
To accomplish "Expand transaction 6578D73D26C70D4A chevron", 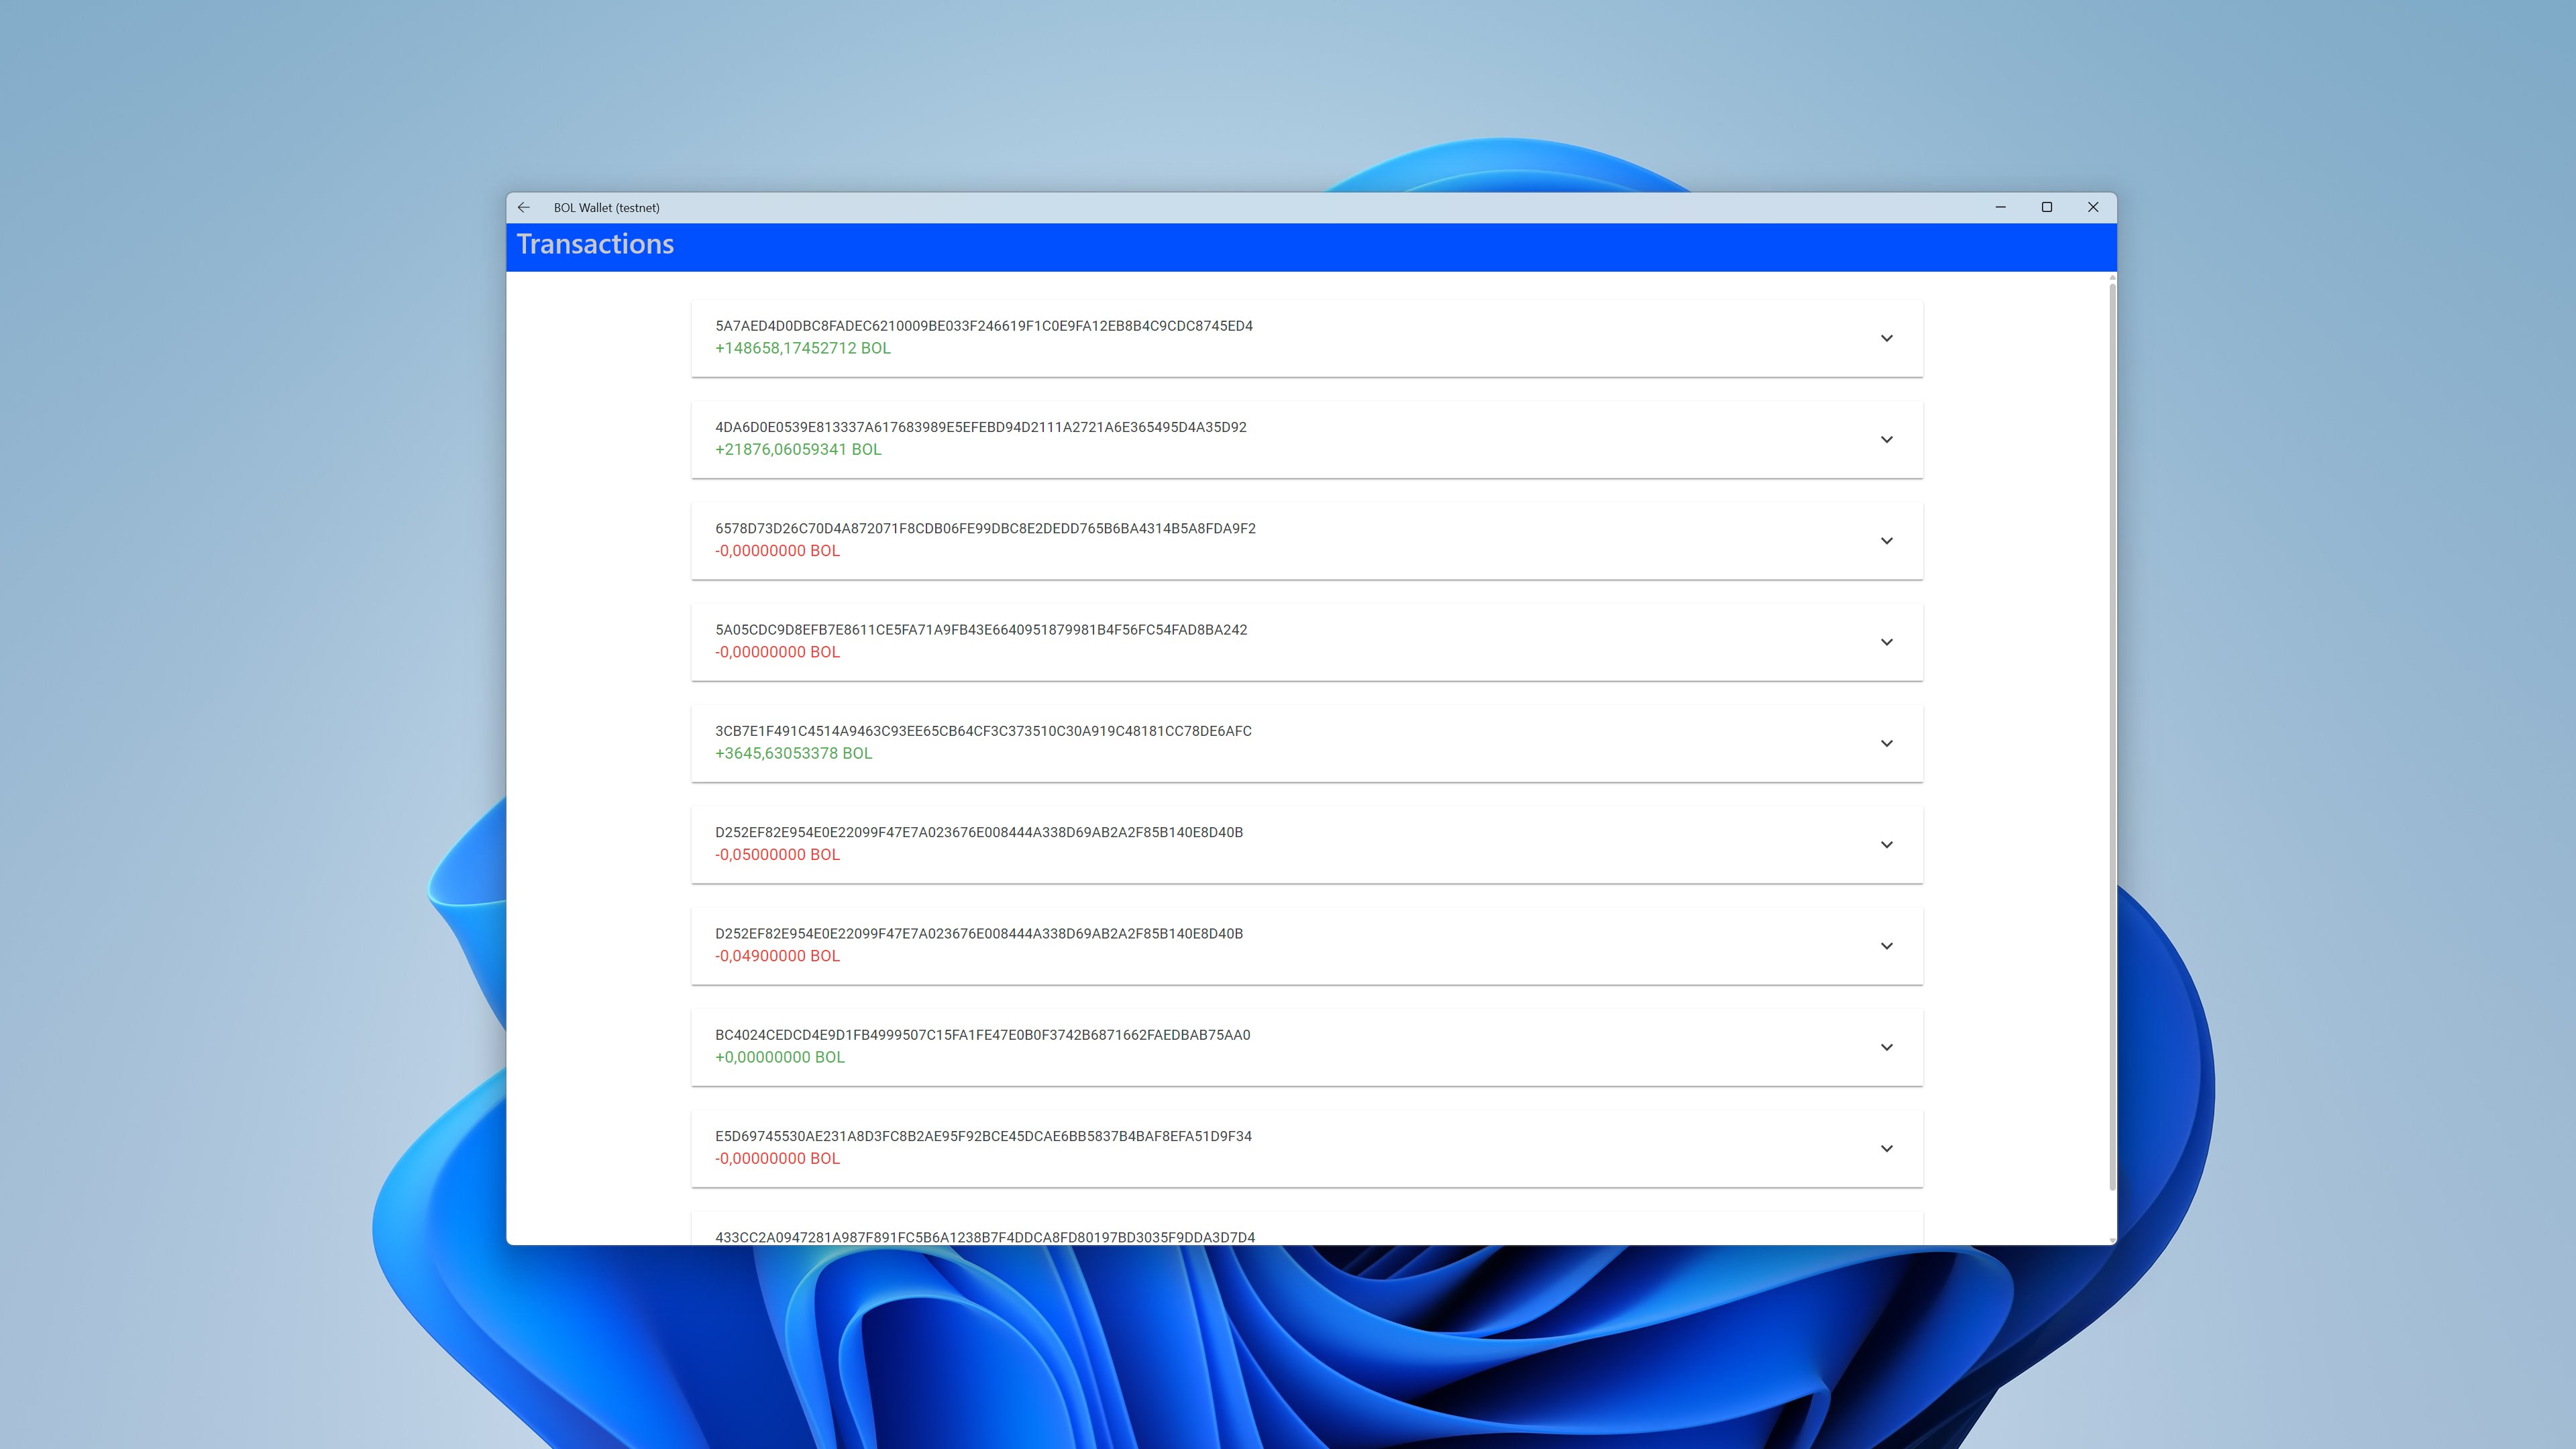I will 1886,541.
